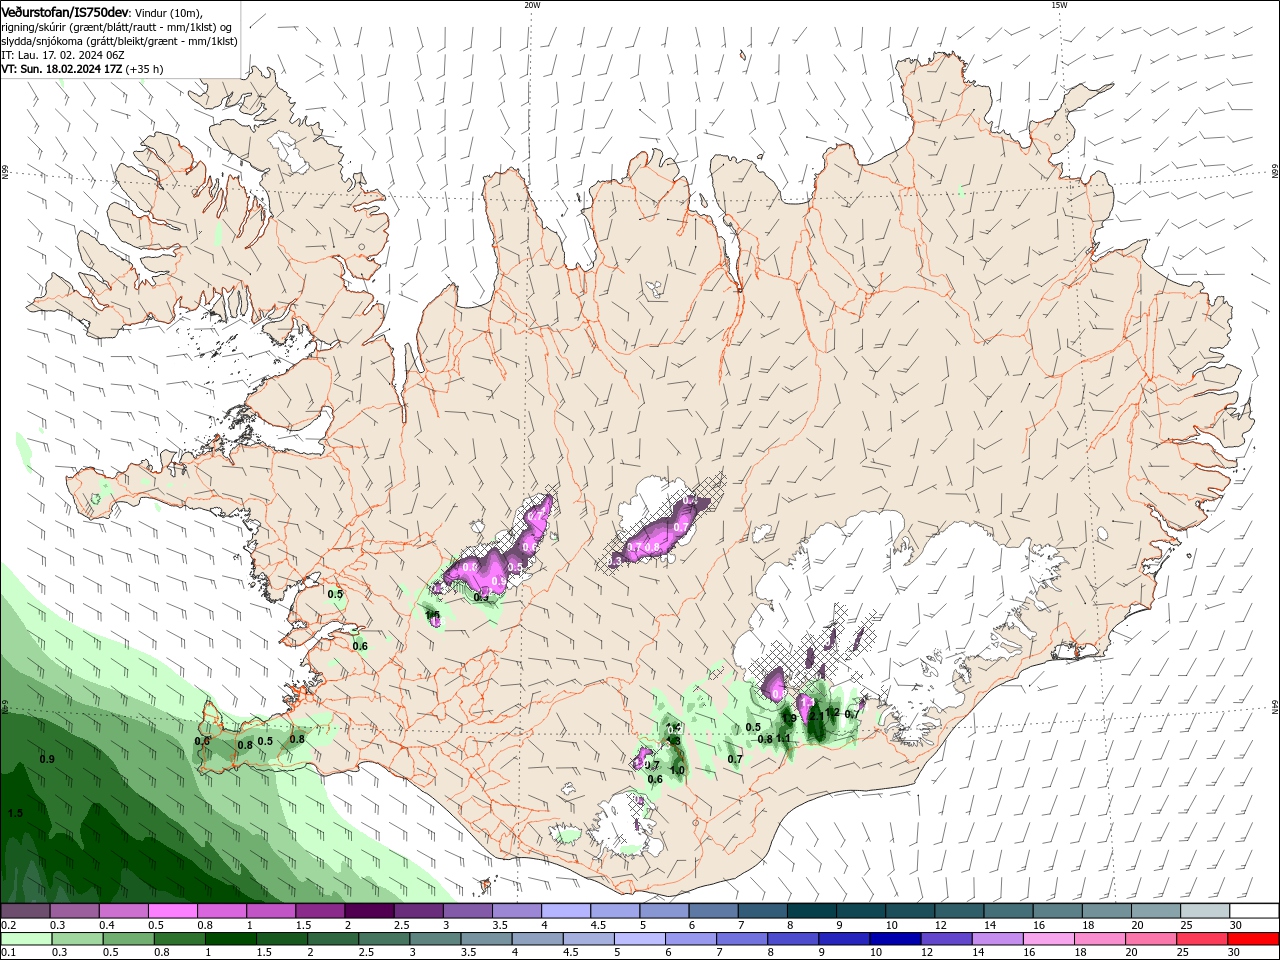The height and width of the screenshot is (960, 1280).
Task: Click the 1.0 precipitation value on the map
Action: coord(677,770)
